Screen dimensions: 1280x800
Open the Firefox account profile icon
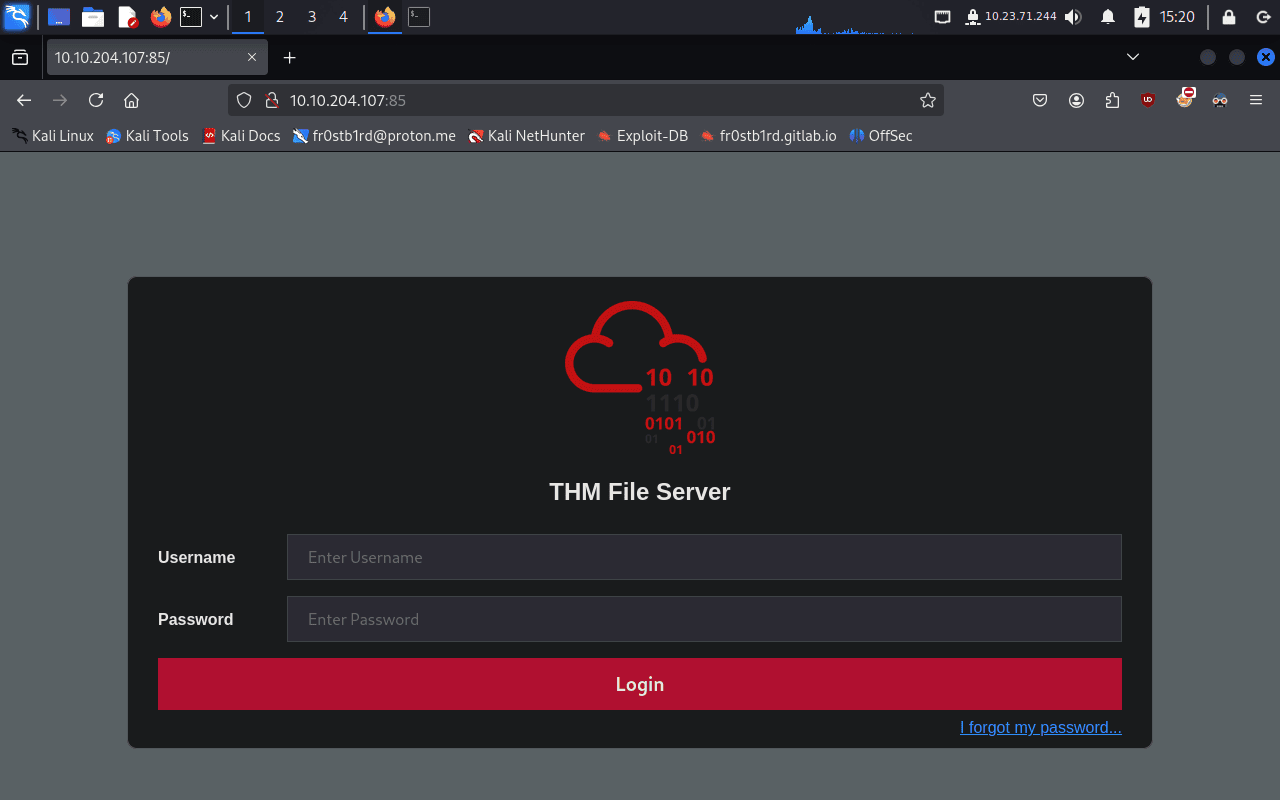click(x=1076, y=100)
